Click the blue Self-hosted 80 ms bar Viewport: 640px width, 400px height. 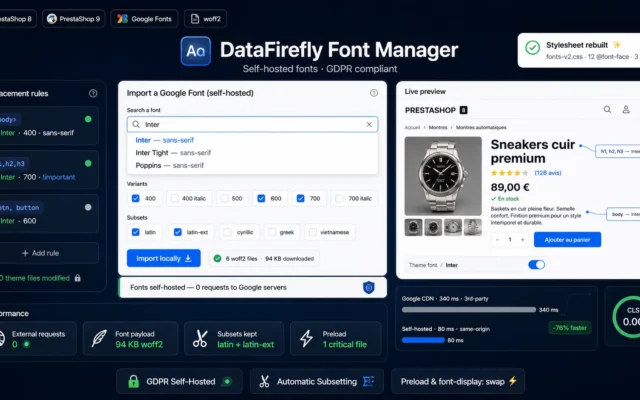pos(423,340)
